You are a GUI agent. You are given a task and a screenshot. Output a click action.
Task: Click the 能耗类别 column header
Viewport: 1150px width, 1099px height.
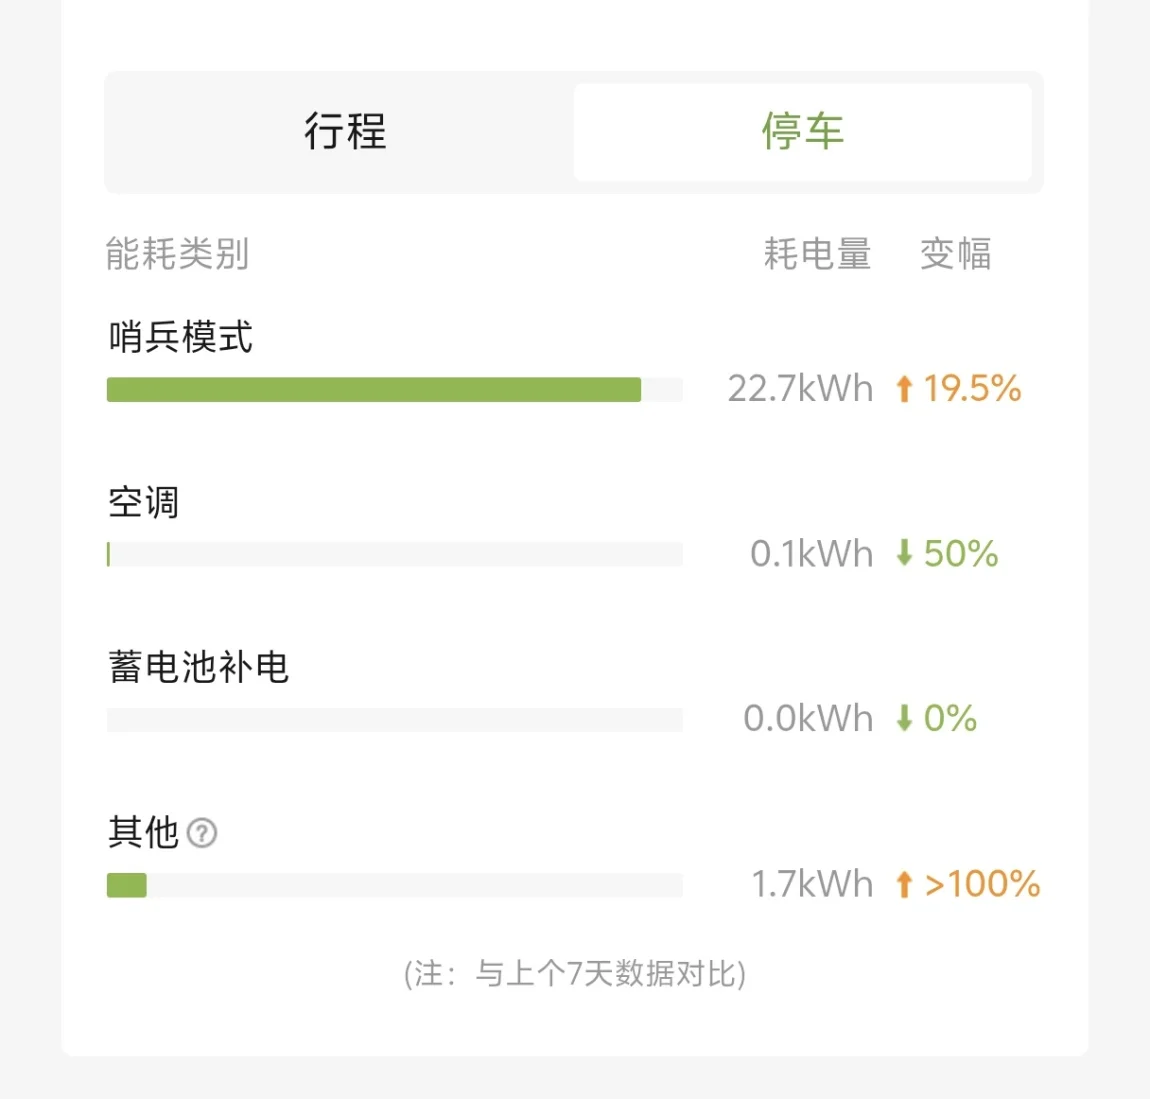pos(177,254)
